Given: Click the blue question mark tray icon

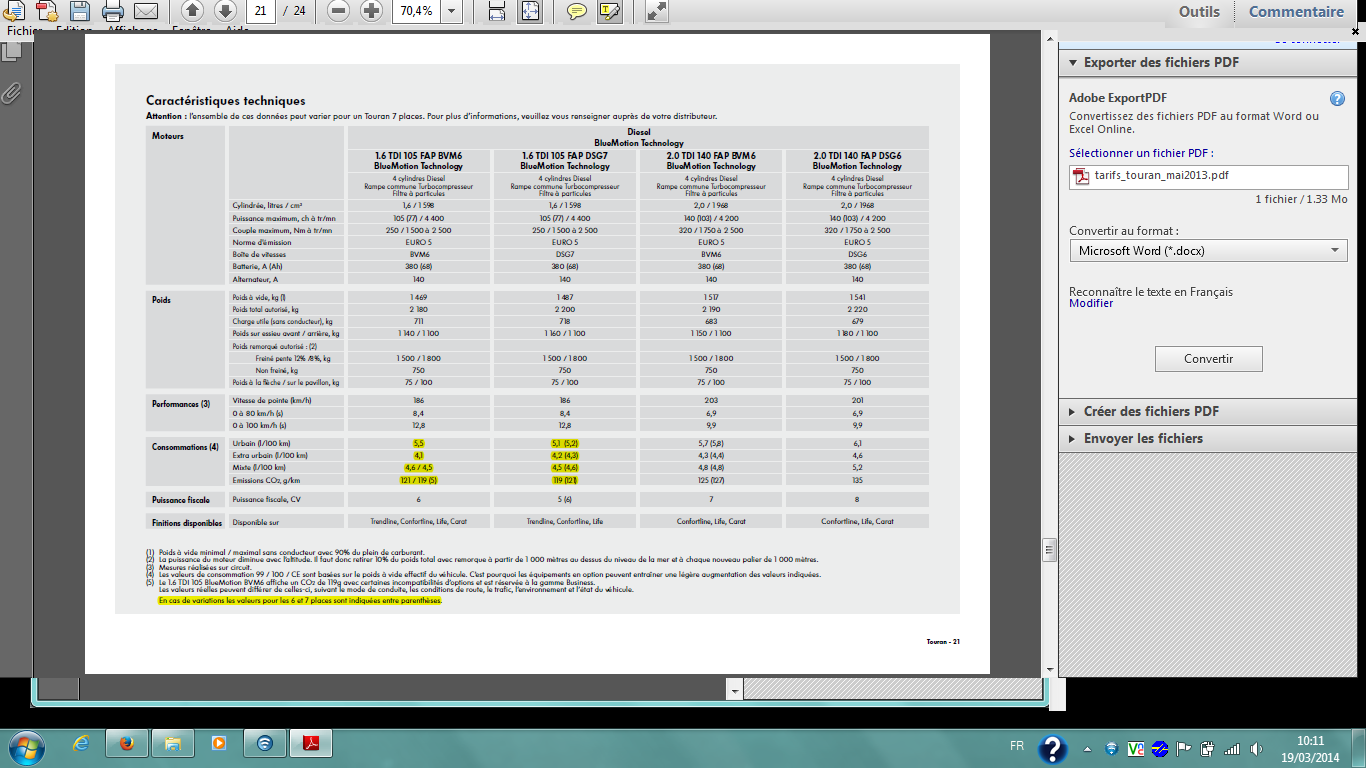Looking at the screenshot, I should coord(1052,747).
